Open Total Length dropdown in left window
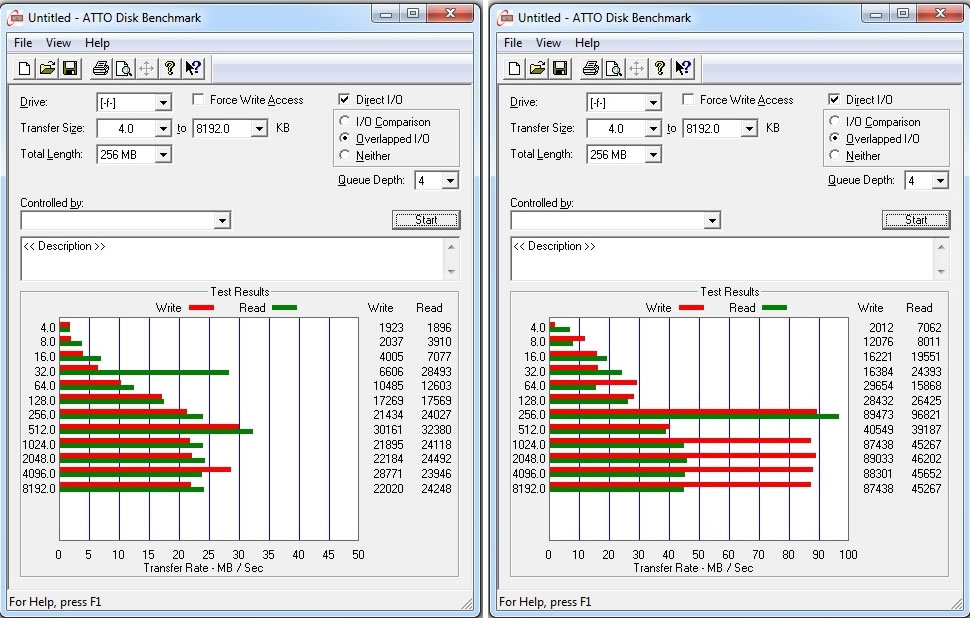This screenshot has height=618, width=970. click(163, 155)
